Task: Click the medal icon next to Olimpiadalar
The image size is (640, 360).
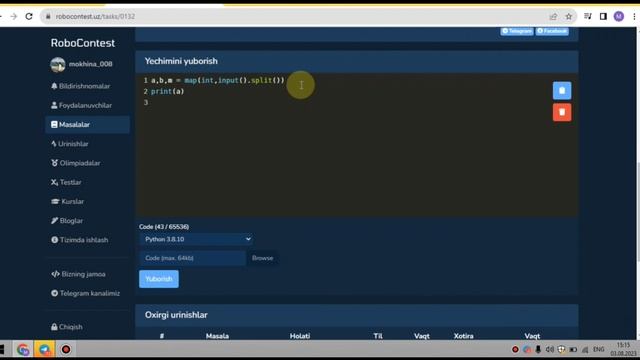Action: pyautogui.click(x=54, y=163)
